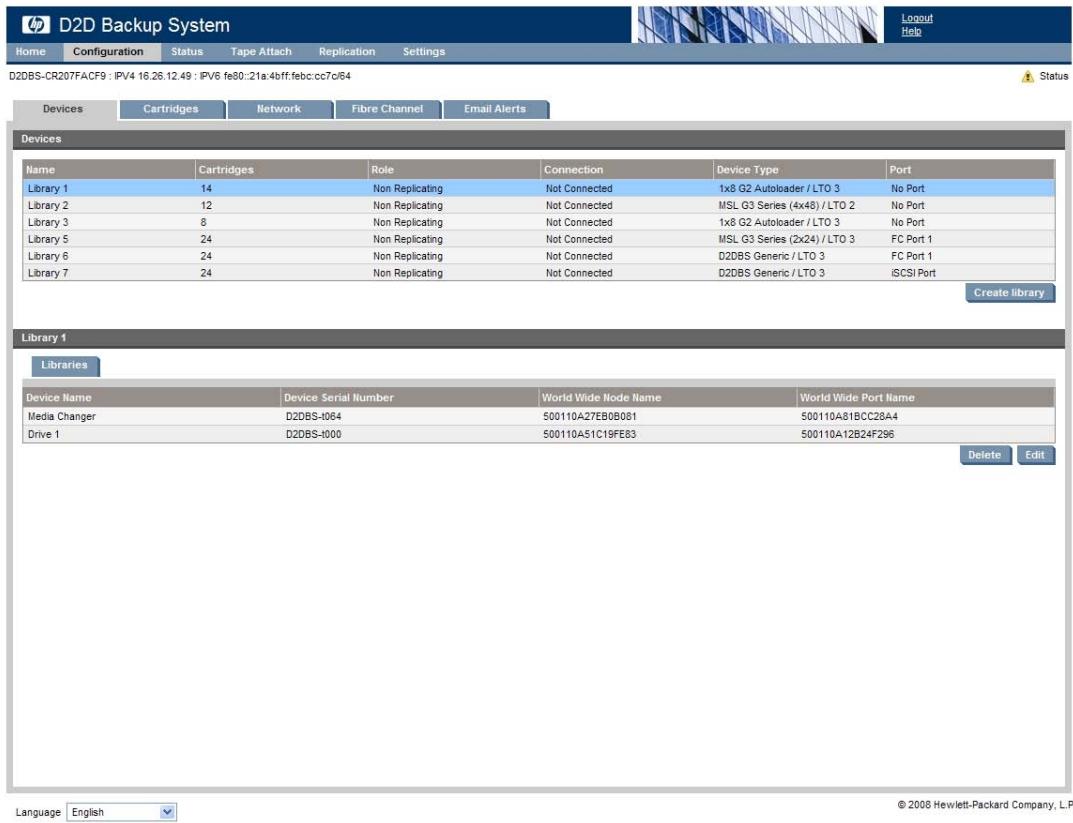Open the Tape Attach menu
The height and width of the screenshot is (823, 1073).
coord(261,51)
